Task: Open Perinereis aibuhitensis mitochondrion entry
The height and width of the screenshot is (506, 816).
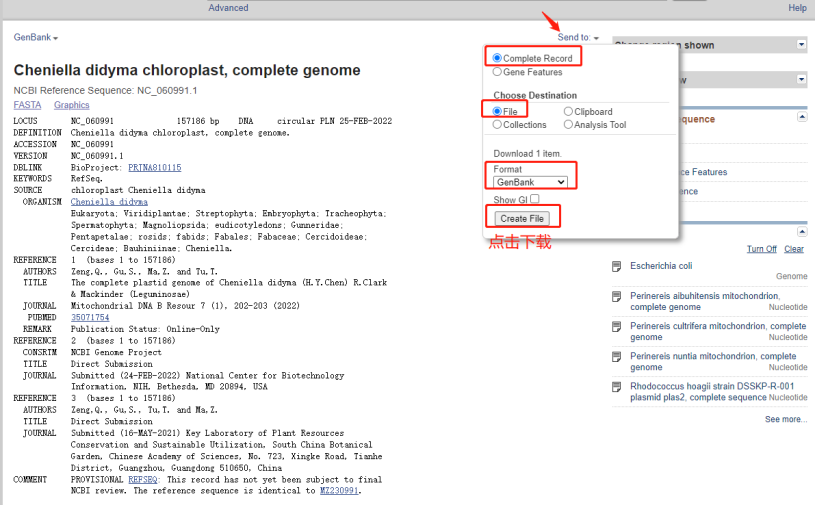Action: pyautogui.click(x=705, y=301)
